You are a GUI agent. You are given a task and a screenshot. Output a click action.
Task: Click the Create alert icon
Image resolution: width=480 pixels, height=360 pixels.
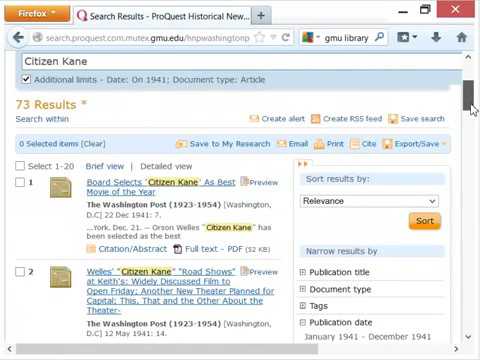[x=254, y=118]
